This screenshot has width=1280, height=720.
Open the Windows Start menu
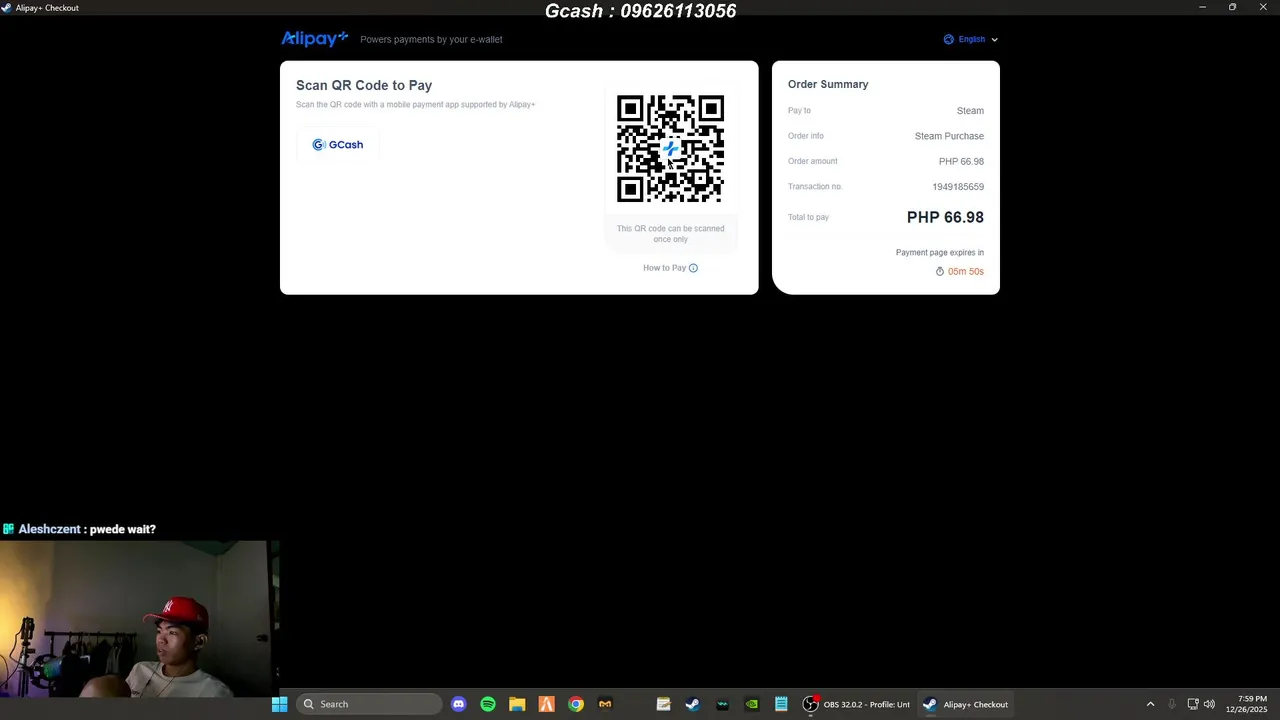tap(280, 704)
